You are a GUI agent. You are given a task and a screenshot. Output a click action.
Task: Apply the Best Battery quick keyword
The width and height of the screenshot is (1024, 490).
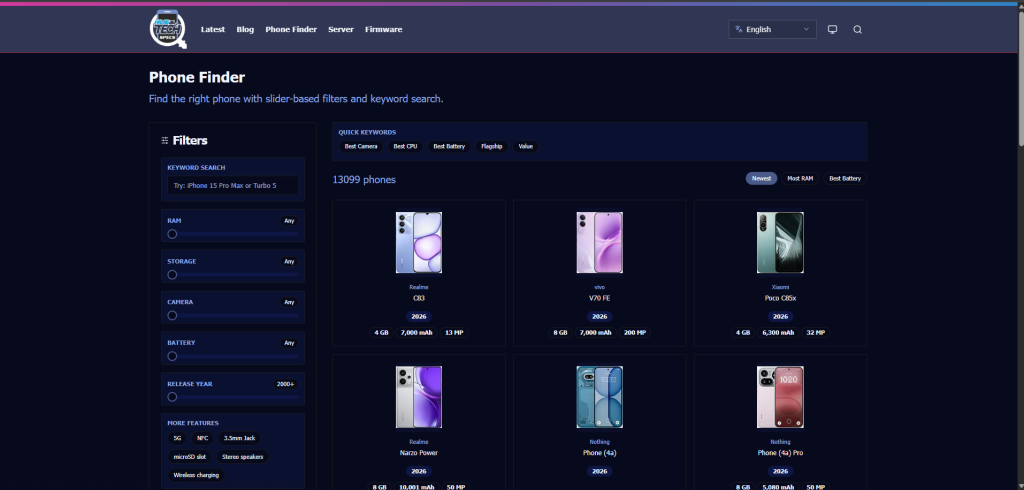pyautogui.click(x=449, y=146)
